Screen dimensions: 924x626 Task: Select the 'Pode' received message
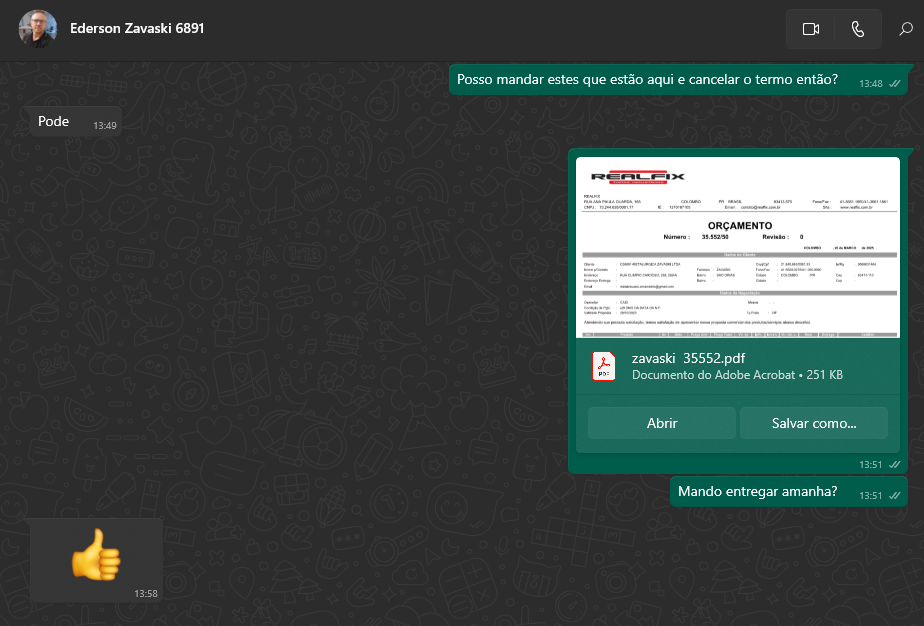pos(54,122)
